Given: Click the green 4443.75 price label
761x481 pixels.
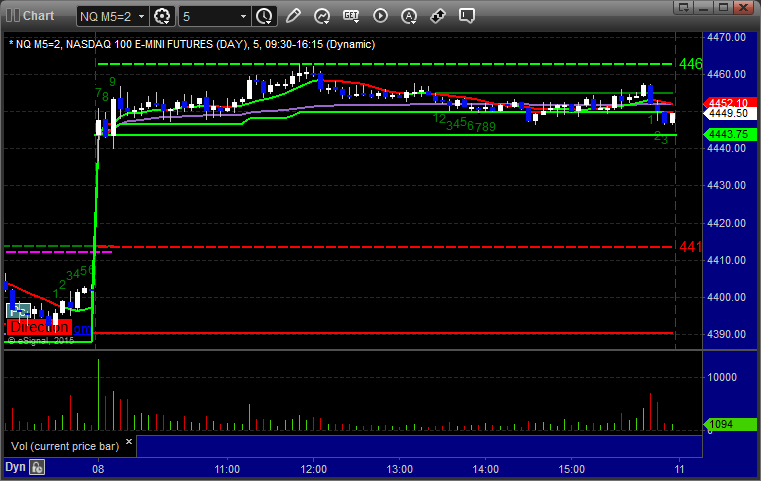Looking at the screenshot, I should point(729,134).
